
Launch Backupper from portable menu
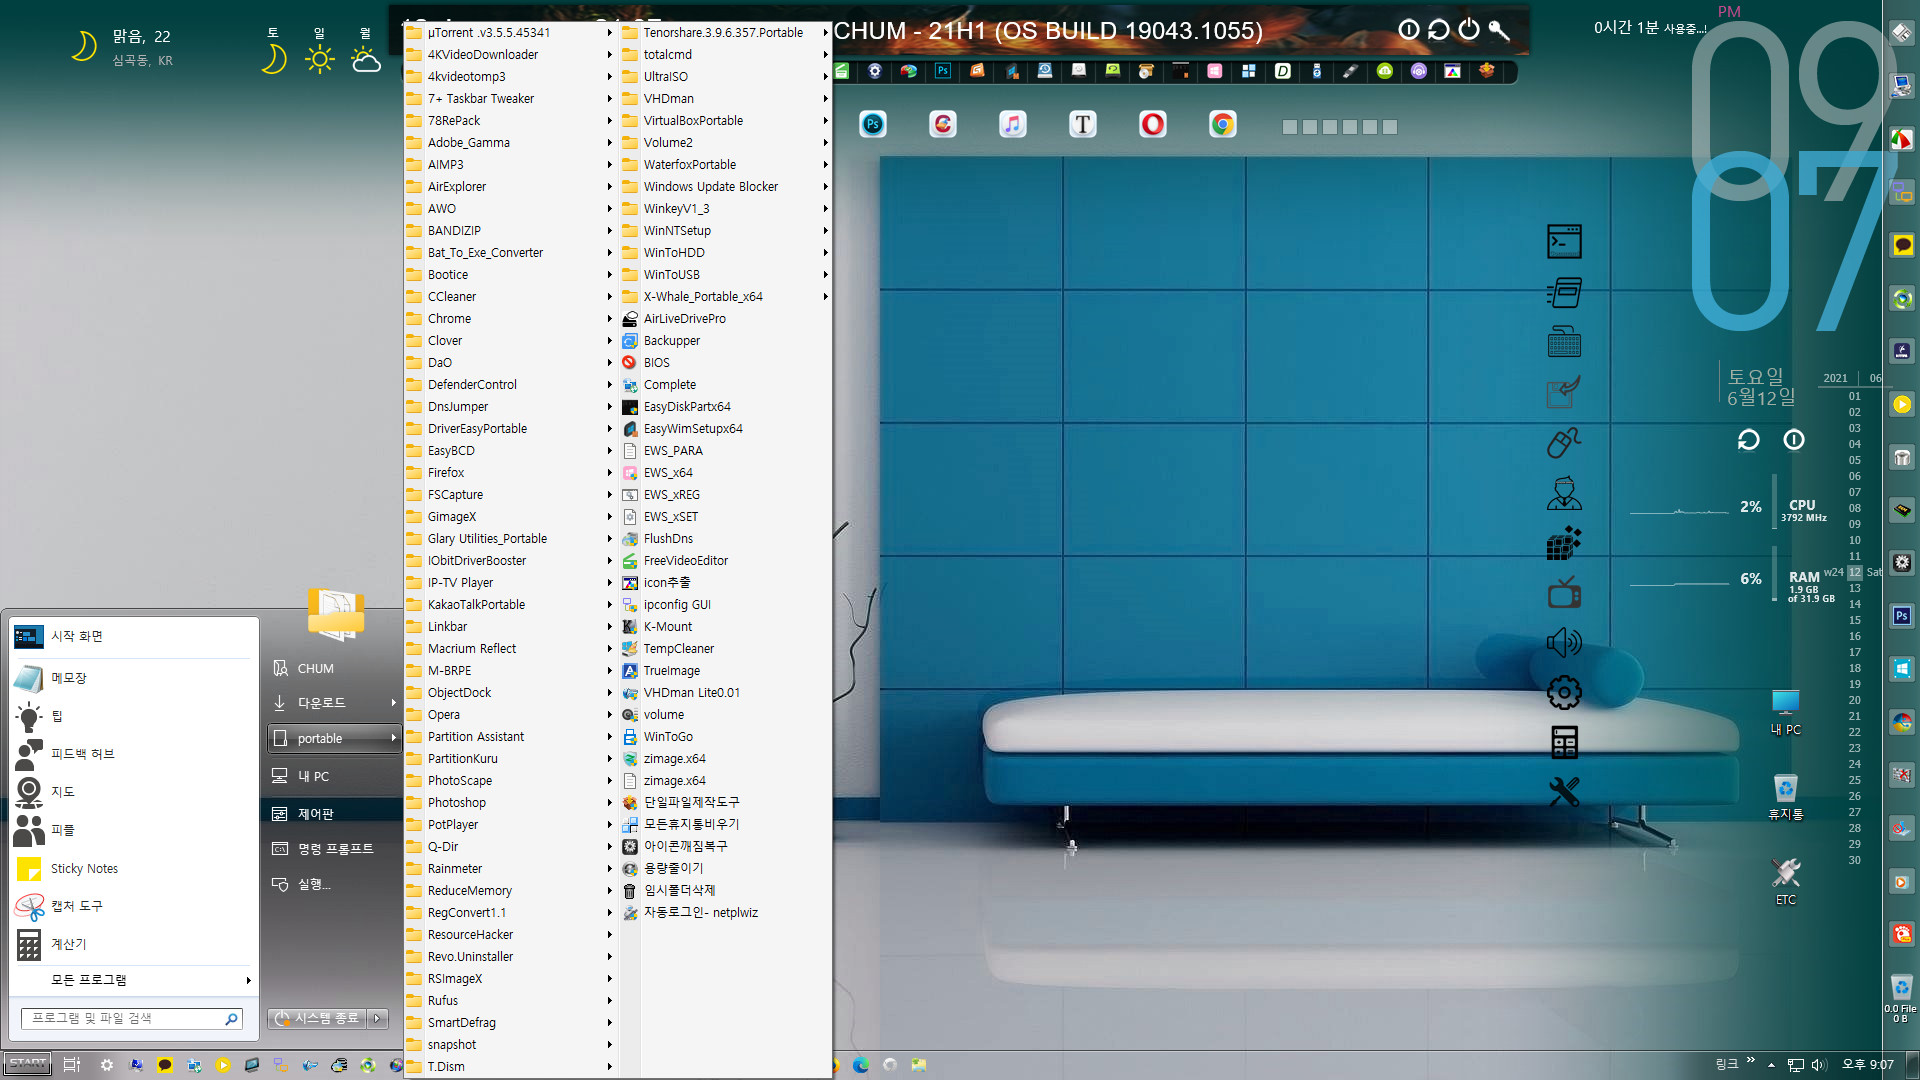click(726, 340)
